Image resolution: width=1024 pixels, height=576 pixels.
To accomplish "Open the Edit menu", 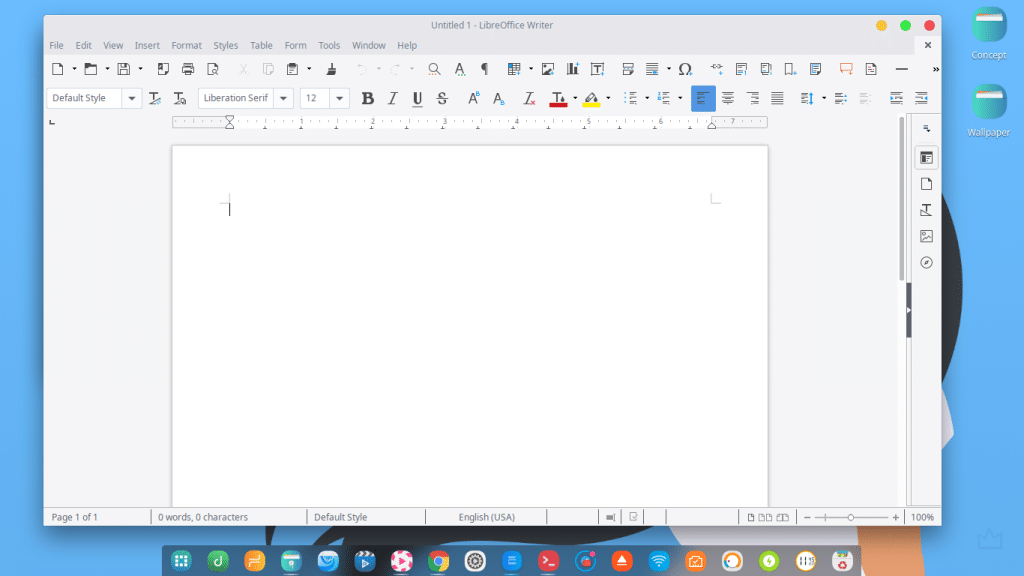I will [x=84, y=45].
